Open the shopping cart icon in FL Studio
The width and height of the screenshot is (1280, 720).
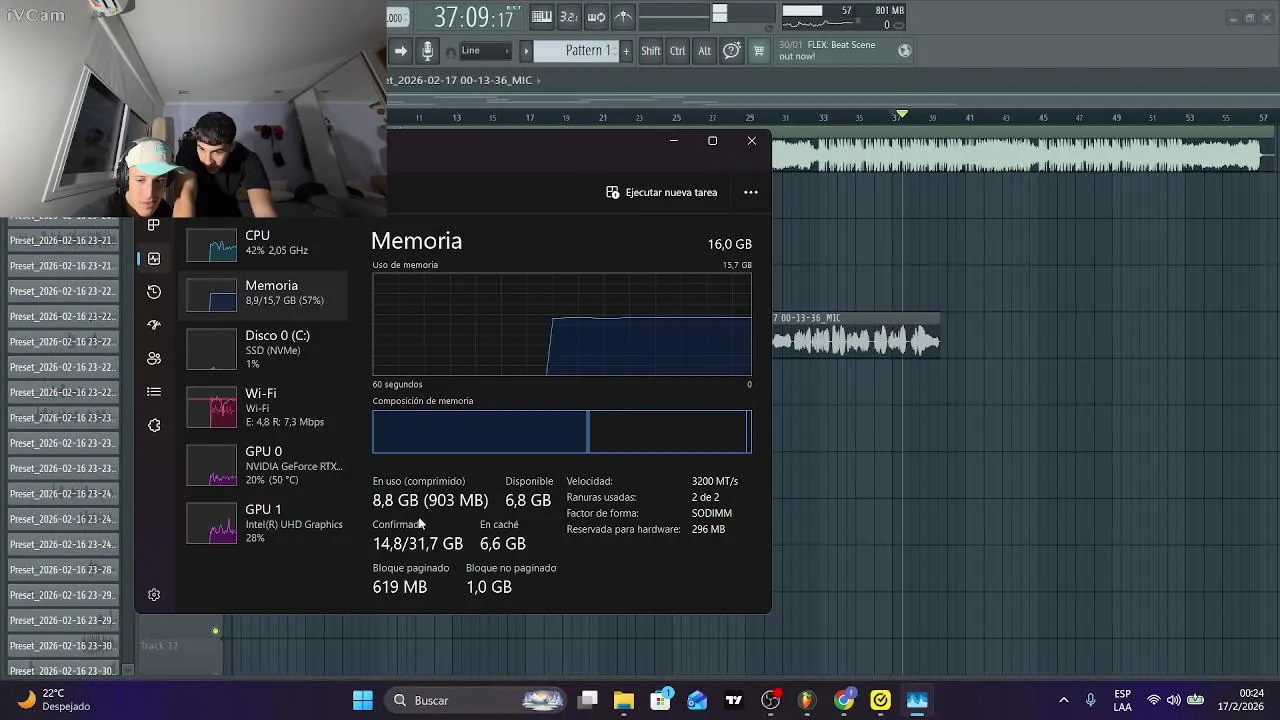pos(759,51)
